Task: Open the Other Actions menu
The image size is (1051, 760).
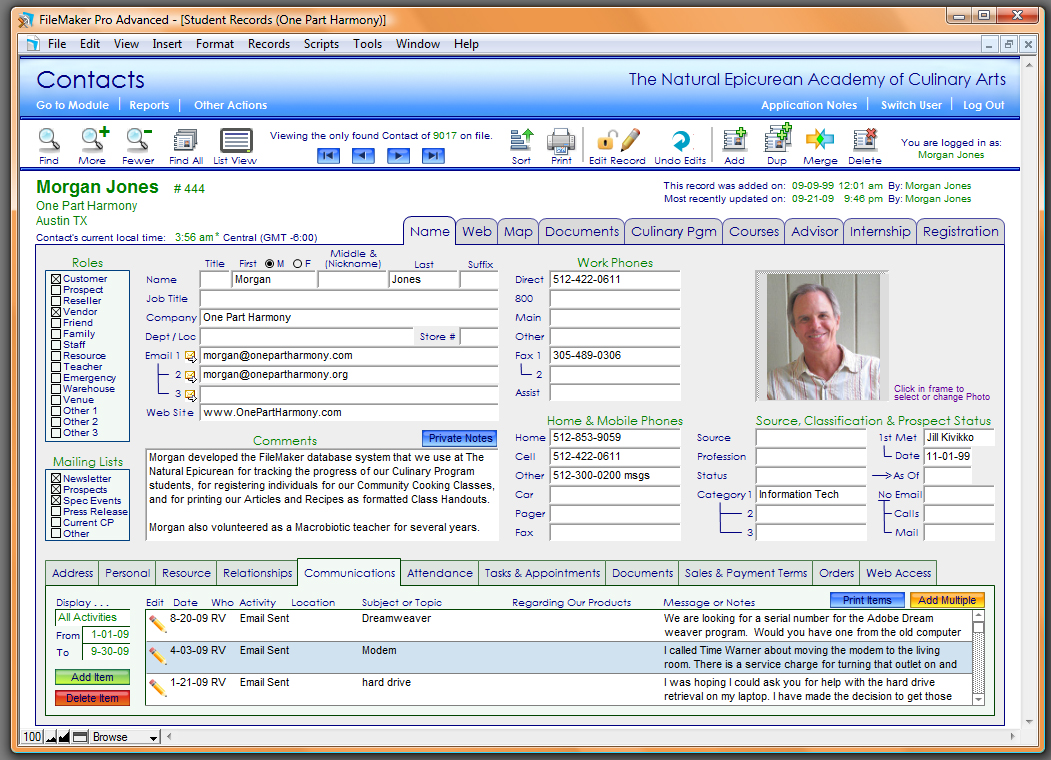Action: tap(231, 105)
